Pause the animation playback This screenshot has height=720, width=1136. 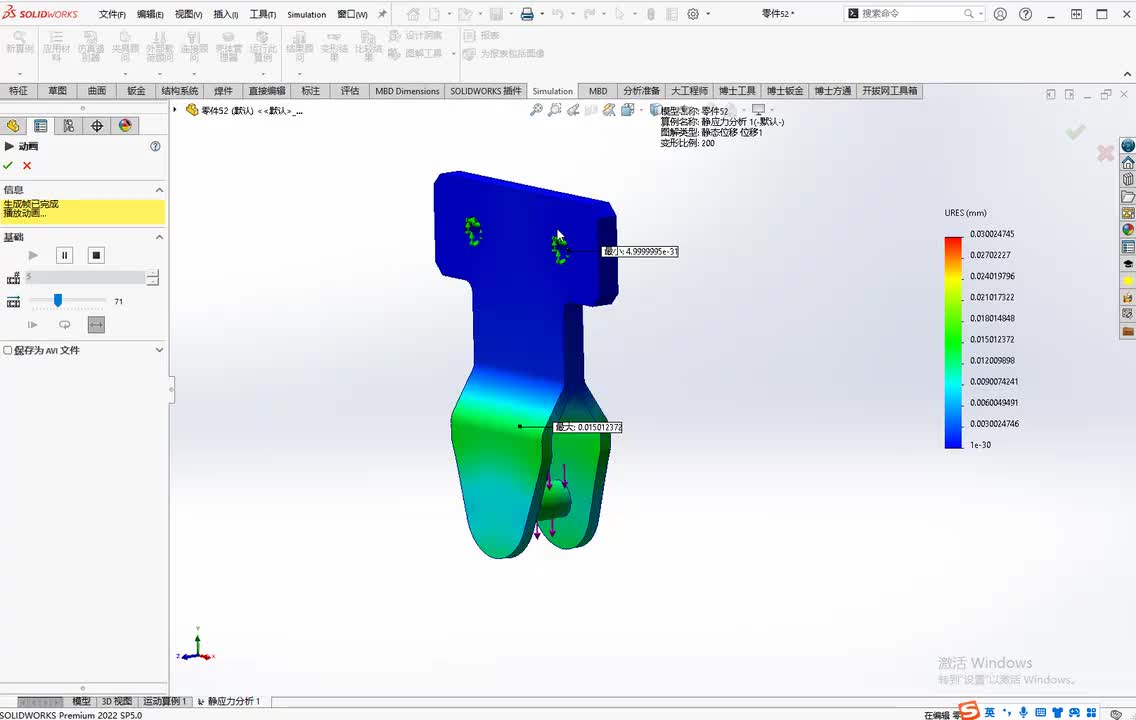[x=64, y=255]
